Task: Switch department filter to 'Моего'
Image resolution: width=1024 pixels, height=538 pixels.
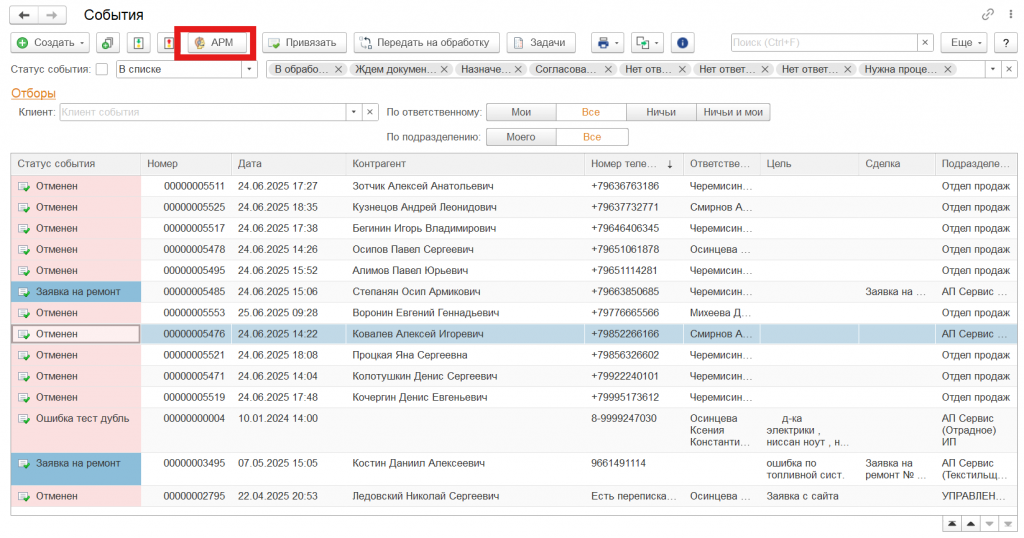Action: (x=520, y=137)
